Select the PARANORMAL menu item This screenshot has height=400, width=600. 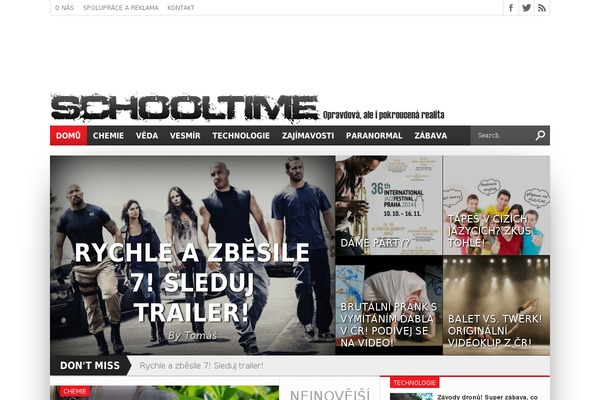pos(374,136)
